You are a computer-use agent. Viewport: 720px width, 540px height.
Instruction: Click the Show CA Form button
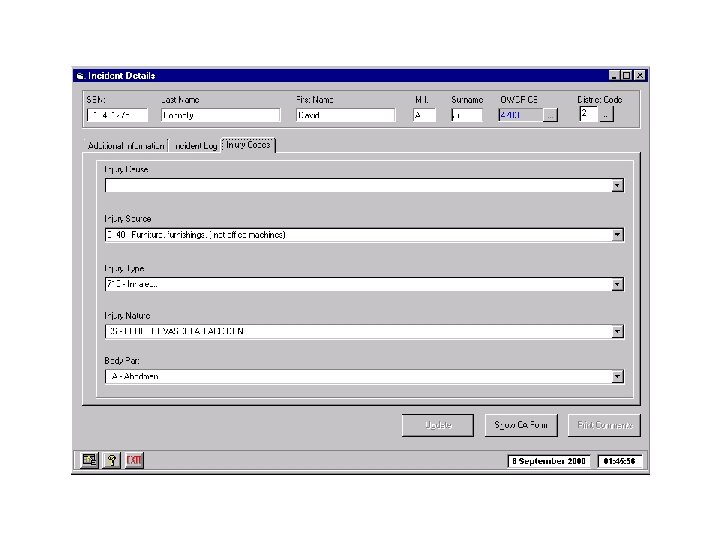tap(521, 425)
